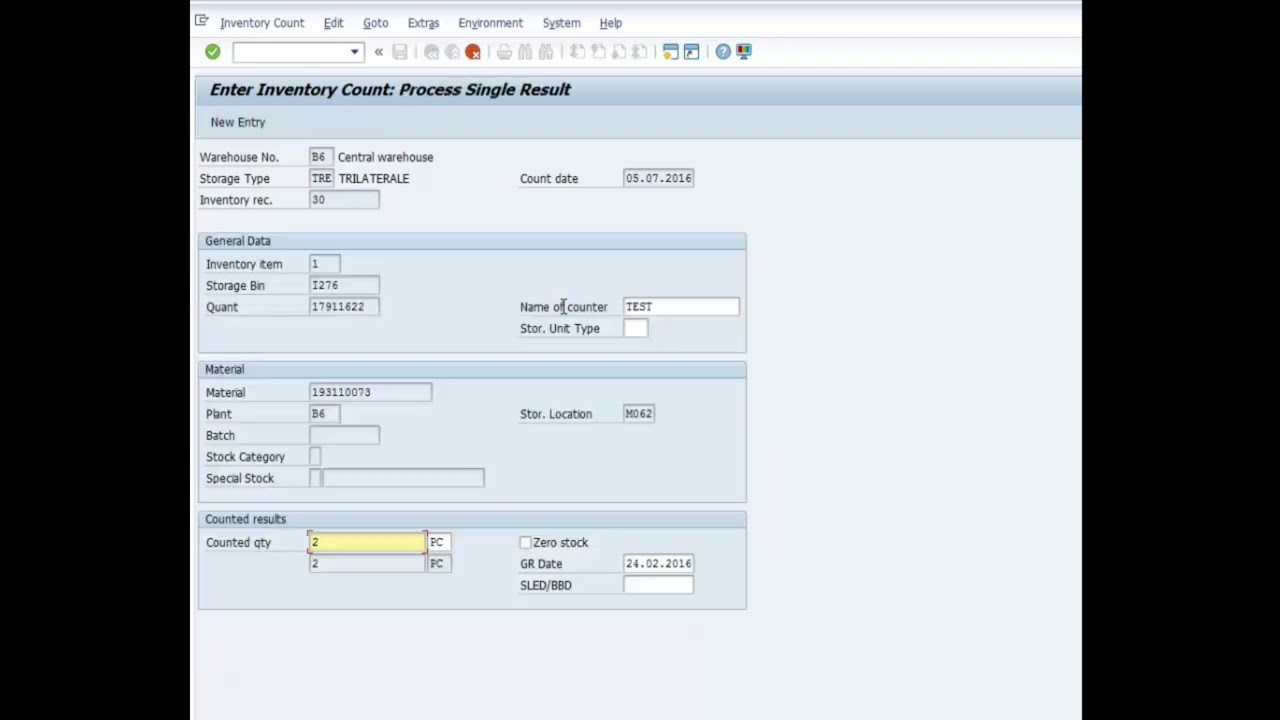Click the SLED/BBD date field
The height and width of the screenshot is (720, 1280).
(x=658, y=585)
